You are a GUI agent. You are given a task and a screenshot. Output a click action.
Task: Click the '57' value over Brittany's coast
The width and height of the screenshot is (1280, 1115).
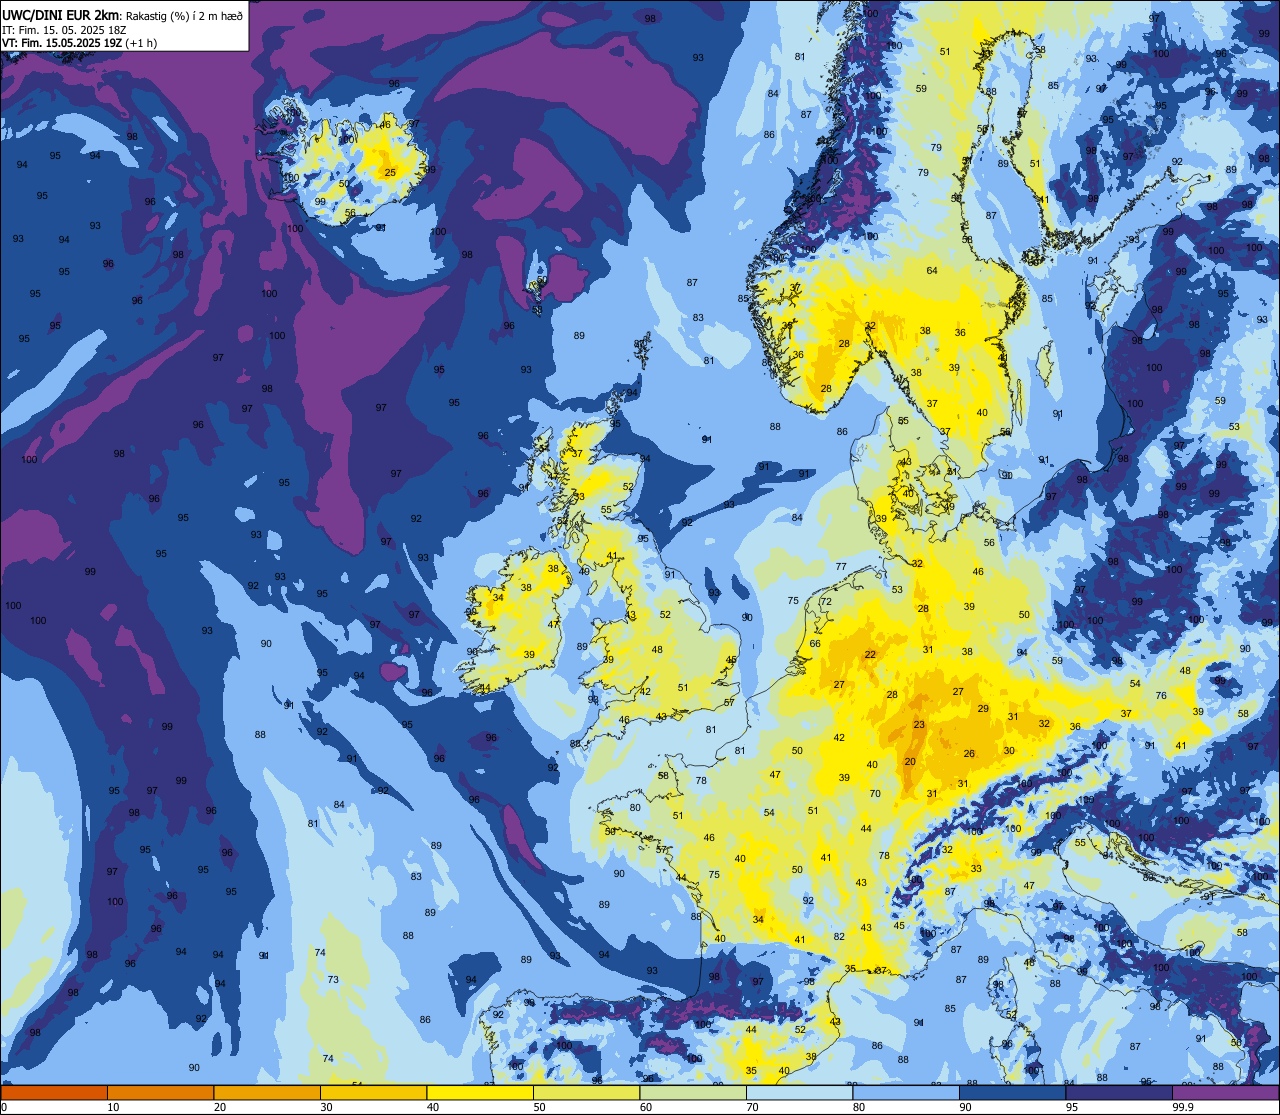coord(661,849)
